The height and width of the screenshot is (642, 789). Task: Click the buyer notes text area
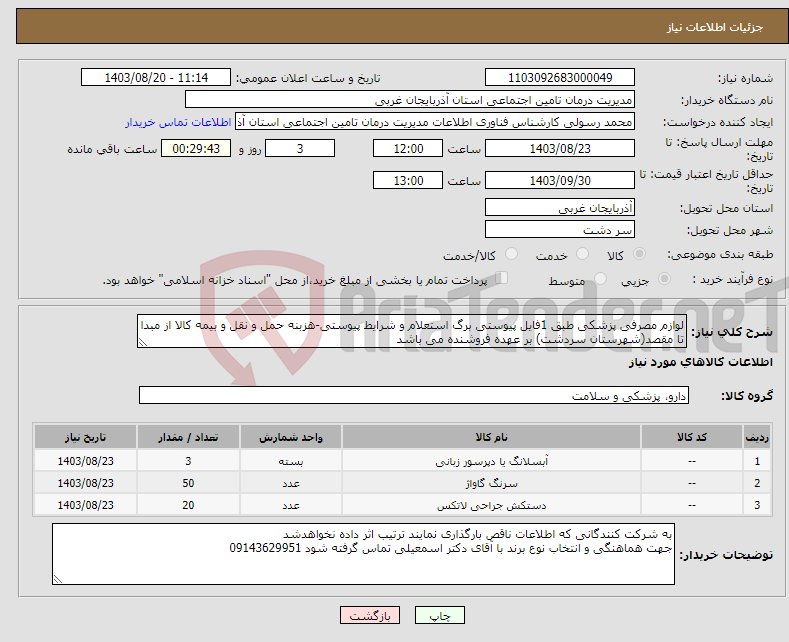point(363,554)
